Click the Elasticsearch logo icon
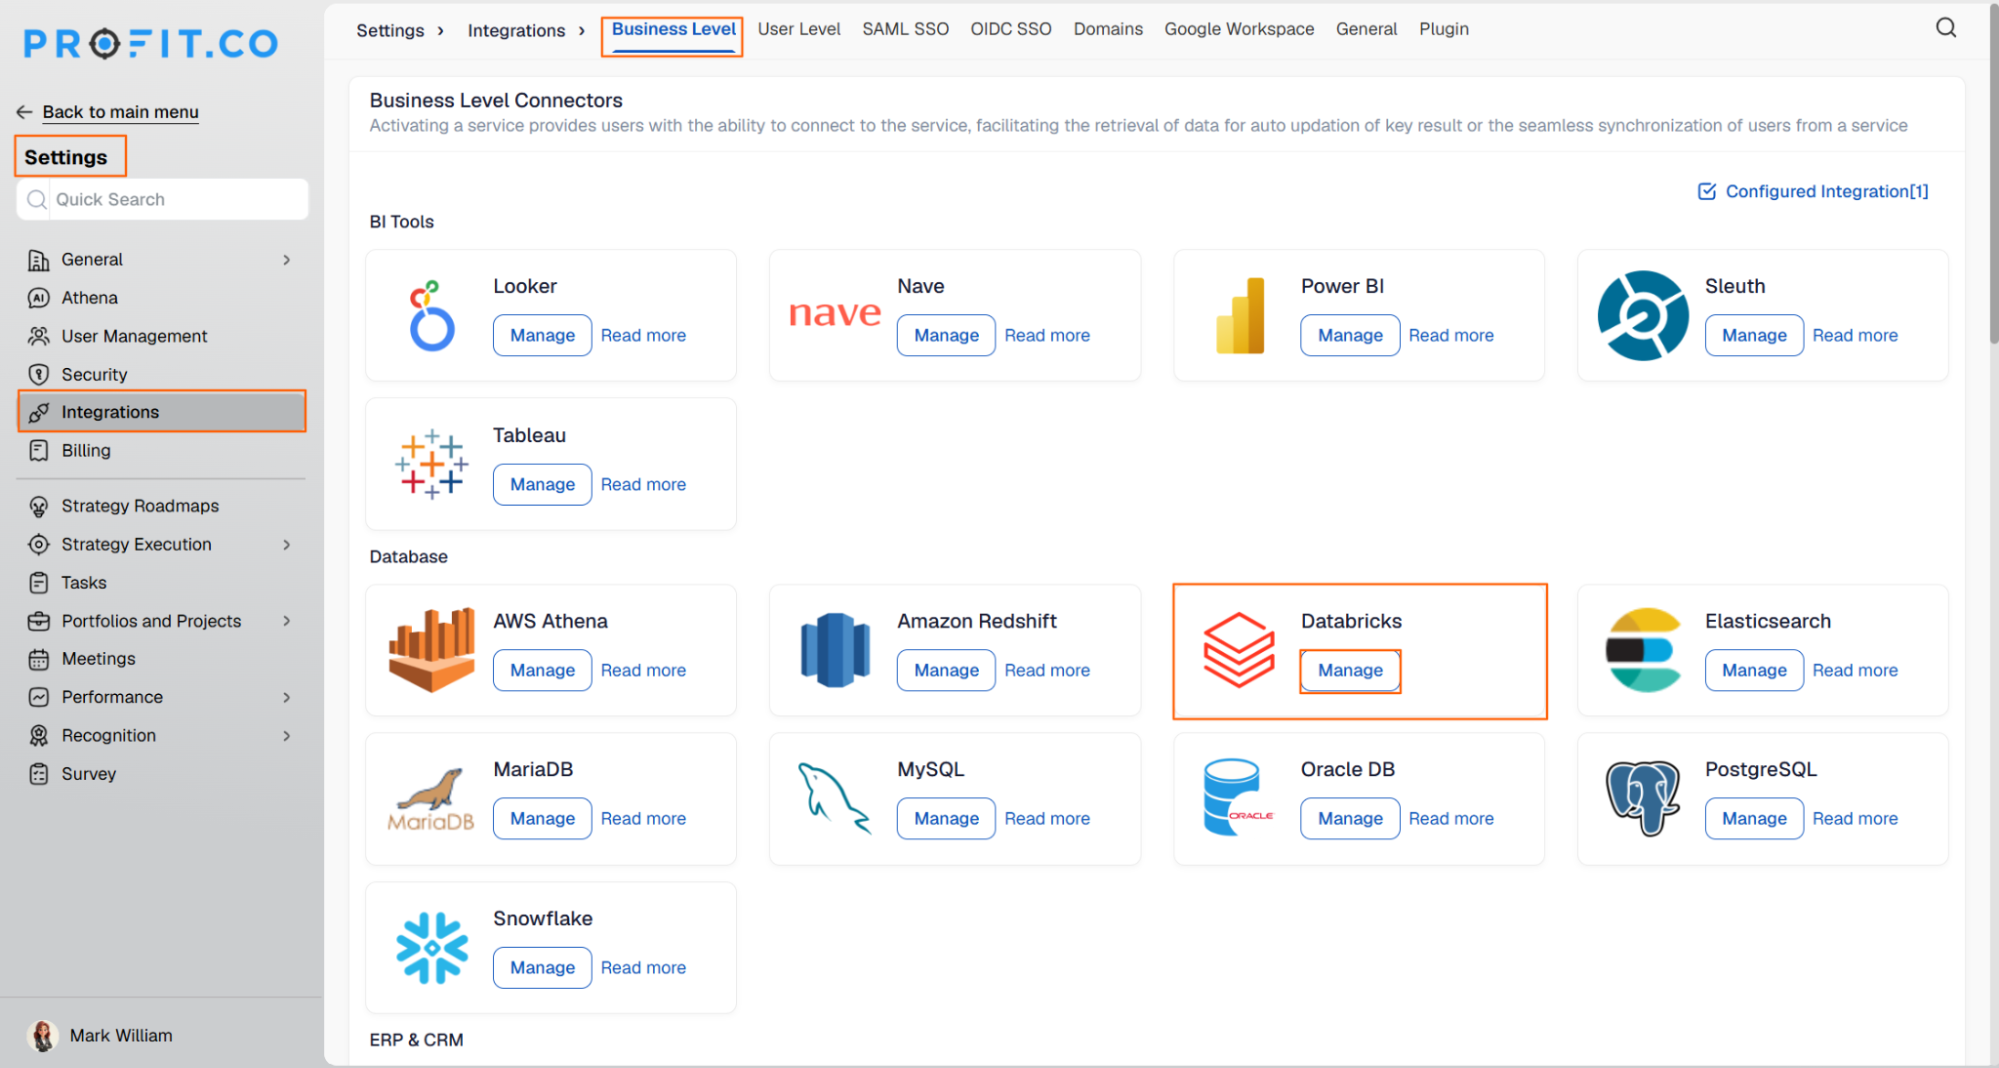 [x=1643, y=650]
